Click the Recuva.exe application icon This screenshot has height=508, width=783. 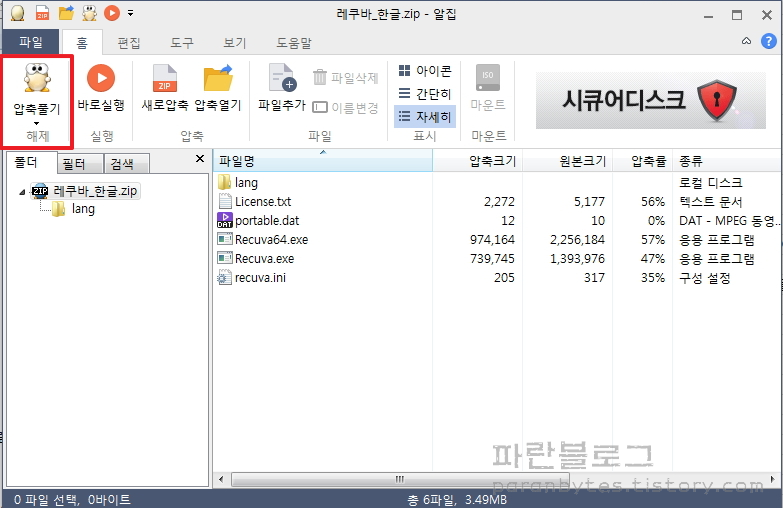[x=225, y=258]
